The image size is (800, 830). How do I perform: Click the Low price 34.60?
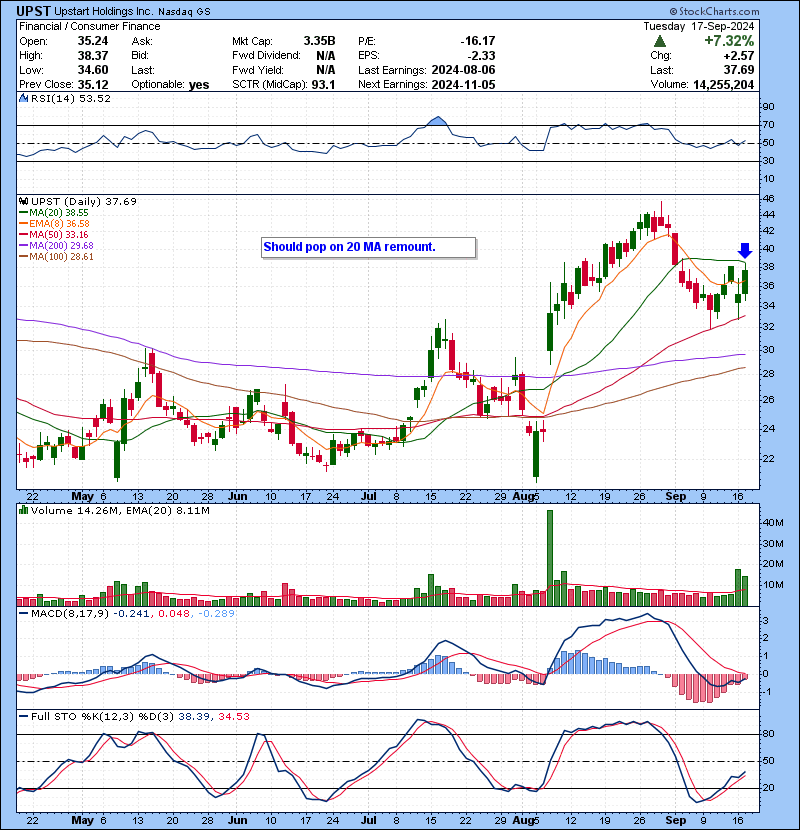pos(93,70)
